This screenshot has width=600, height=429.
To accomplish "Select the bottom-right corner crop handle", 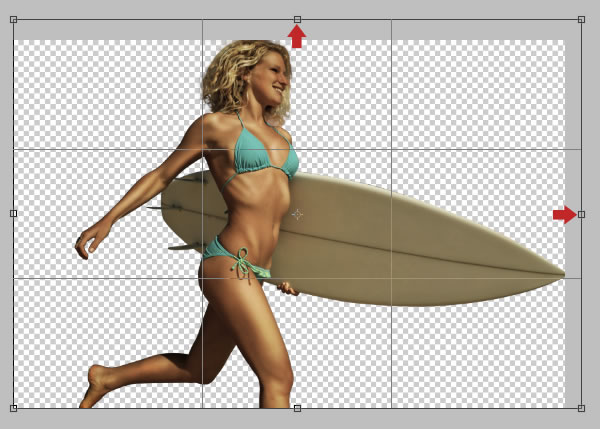I will [x=581, y=408].
